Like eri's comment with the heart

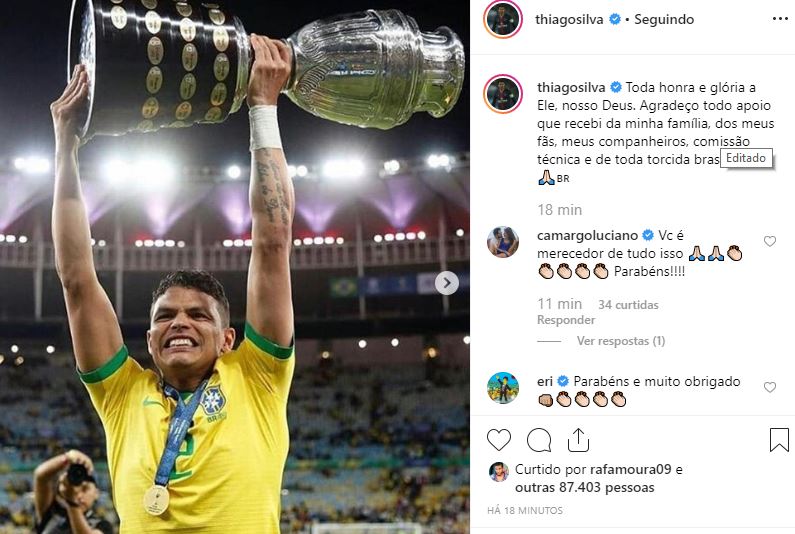(770, 387)
